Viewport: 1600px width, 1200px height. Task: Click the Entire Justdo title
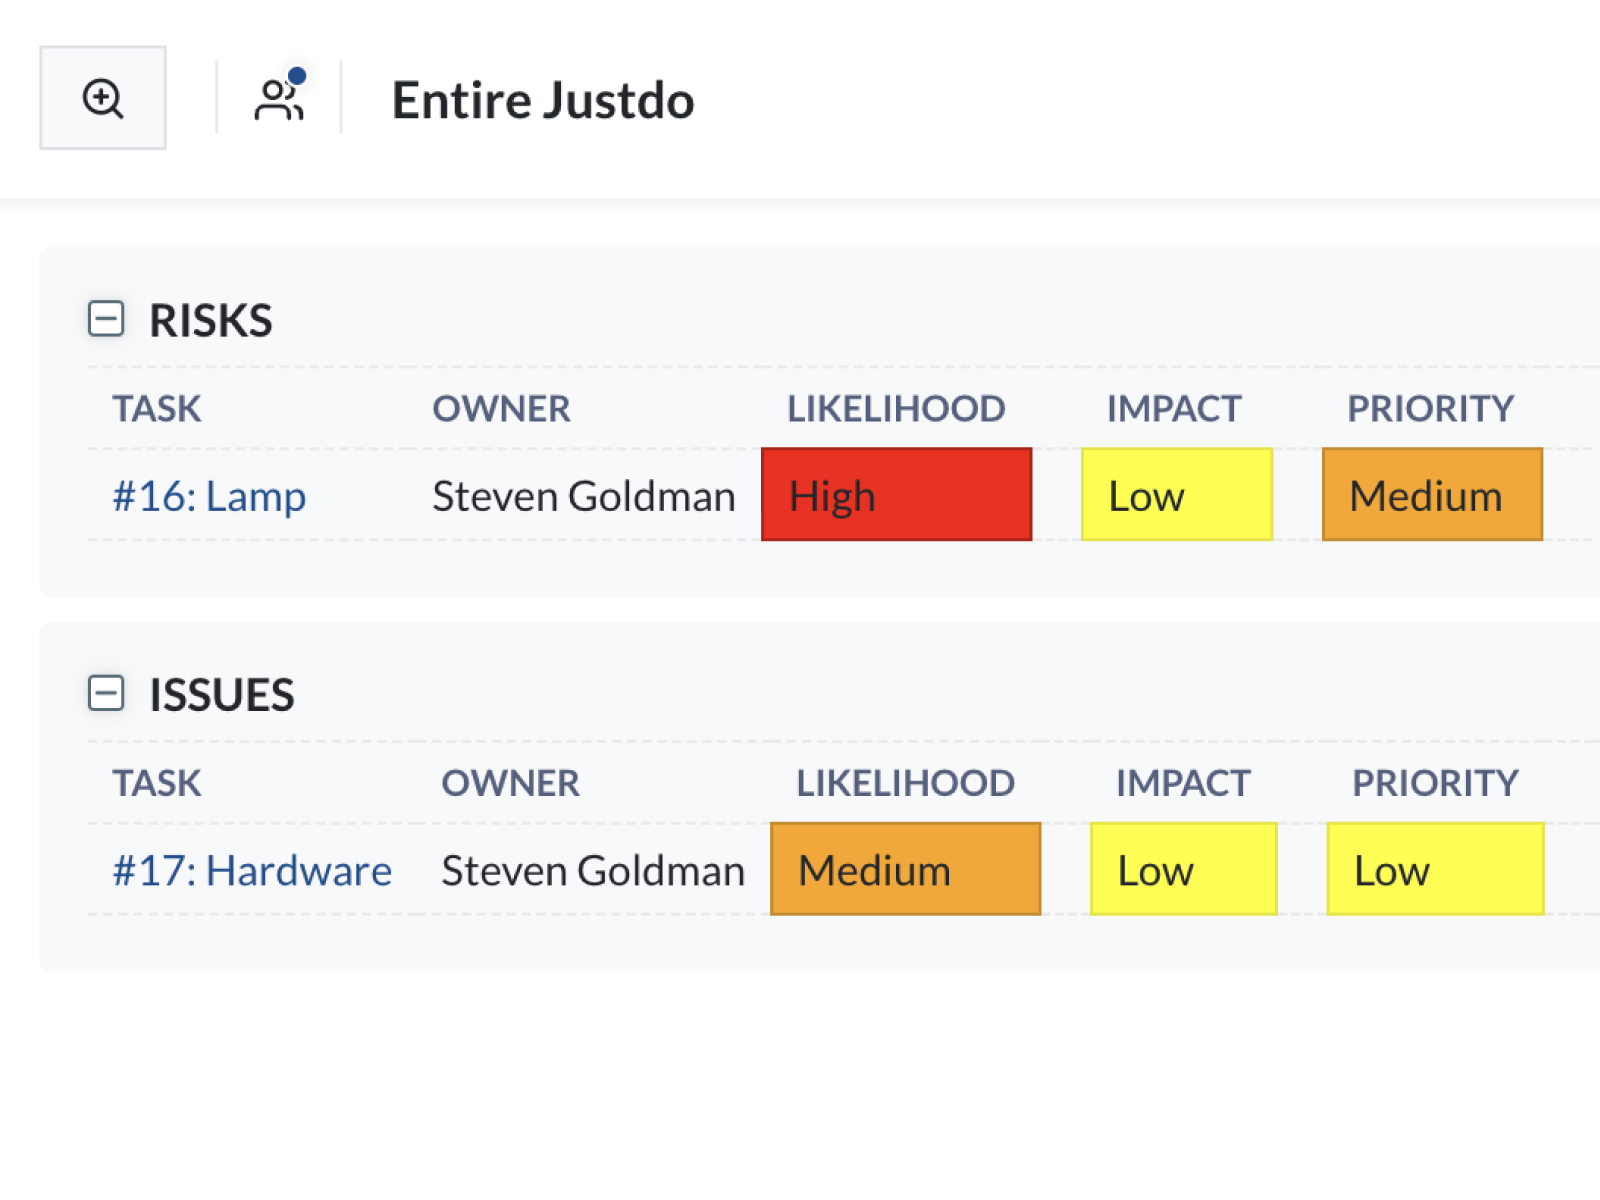[542, 100]
